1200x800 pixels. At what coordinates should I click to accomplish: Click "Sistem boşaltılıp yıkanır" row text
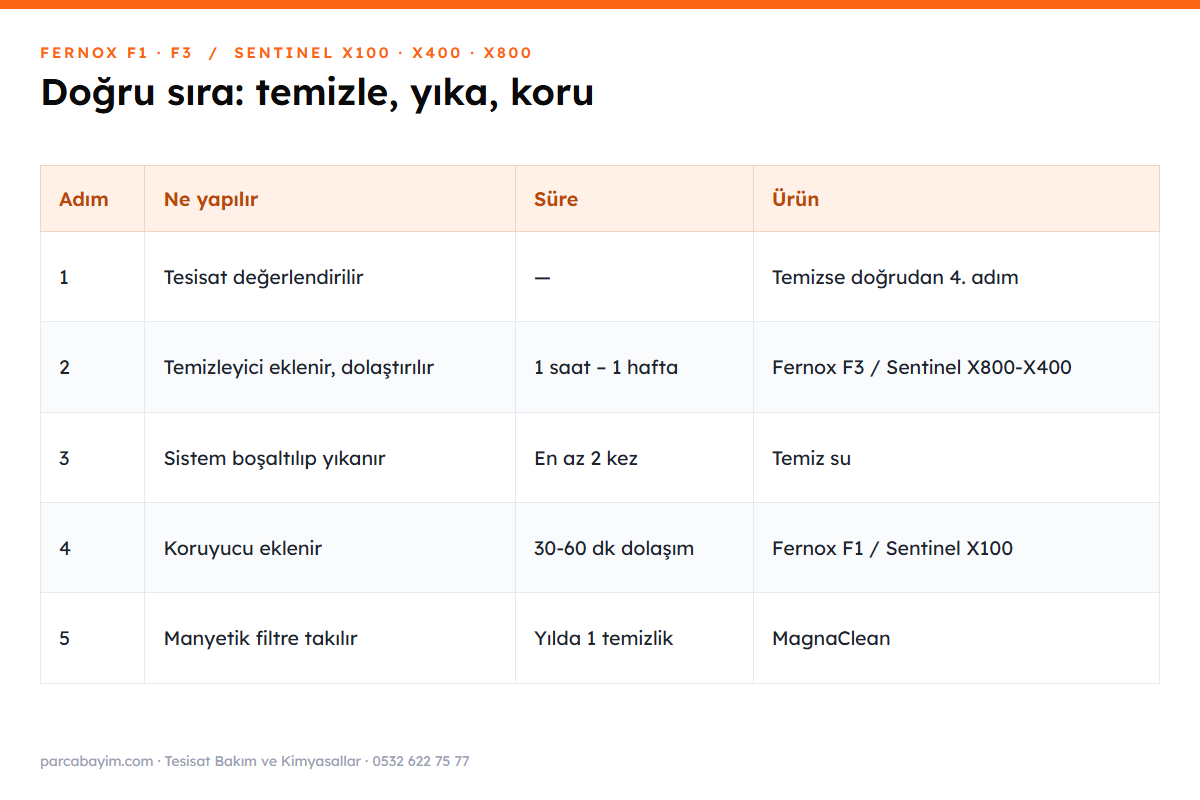point(274,458)
